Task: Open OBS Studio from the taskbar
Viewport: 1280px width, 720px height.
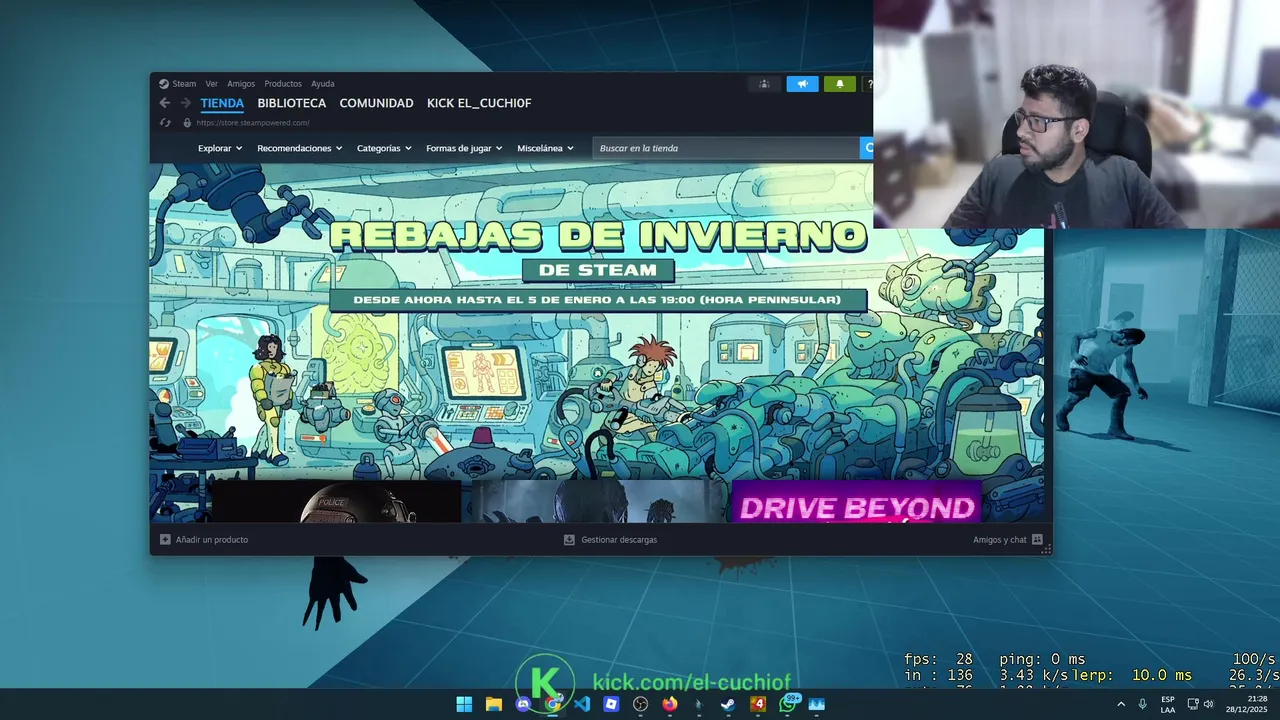Action: 641,704
